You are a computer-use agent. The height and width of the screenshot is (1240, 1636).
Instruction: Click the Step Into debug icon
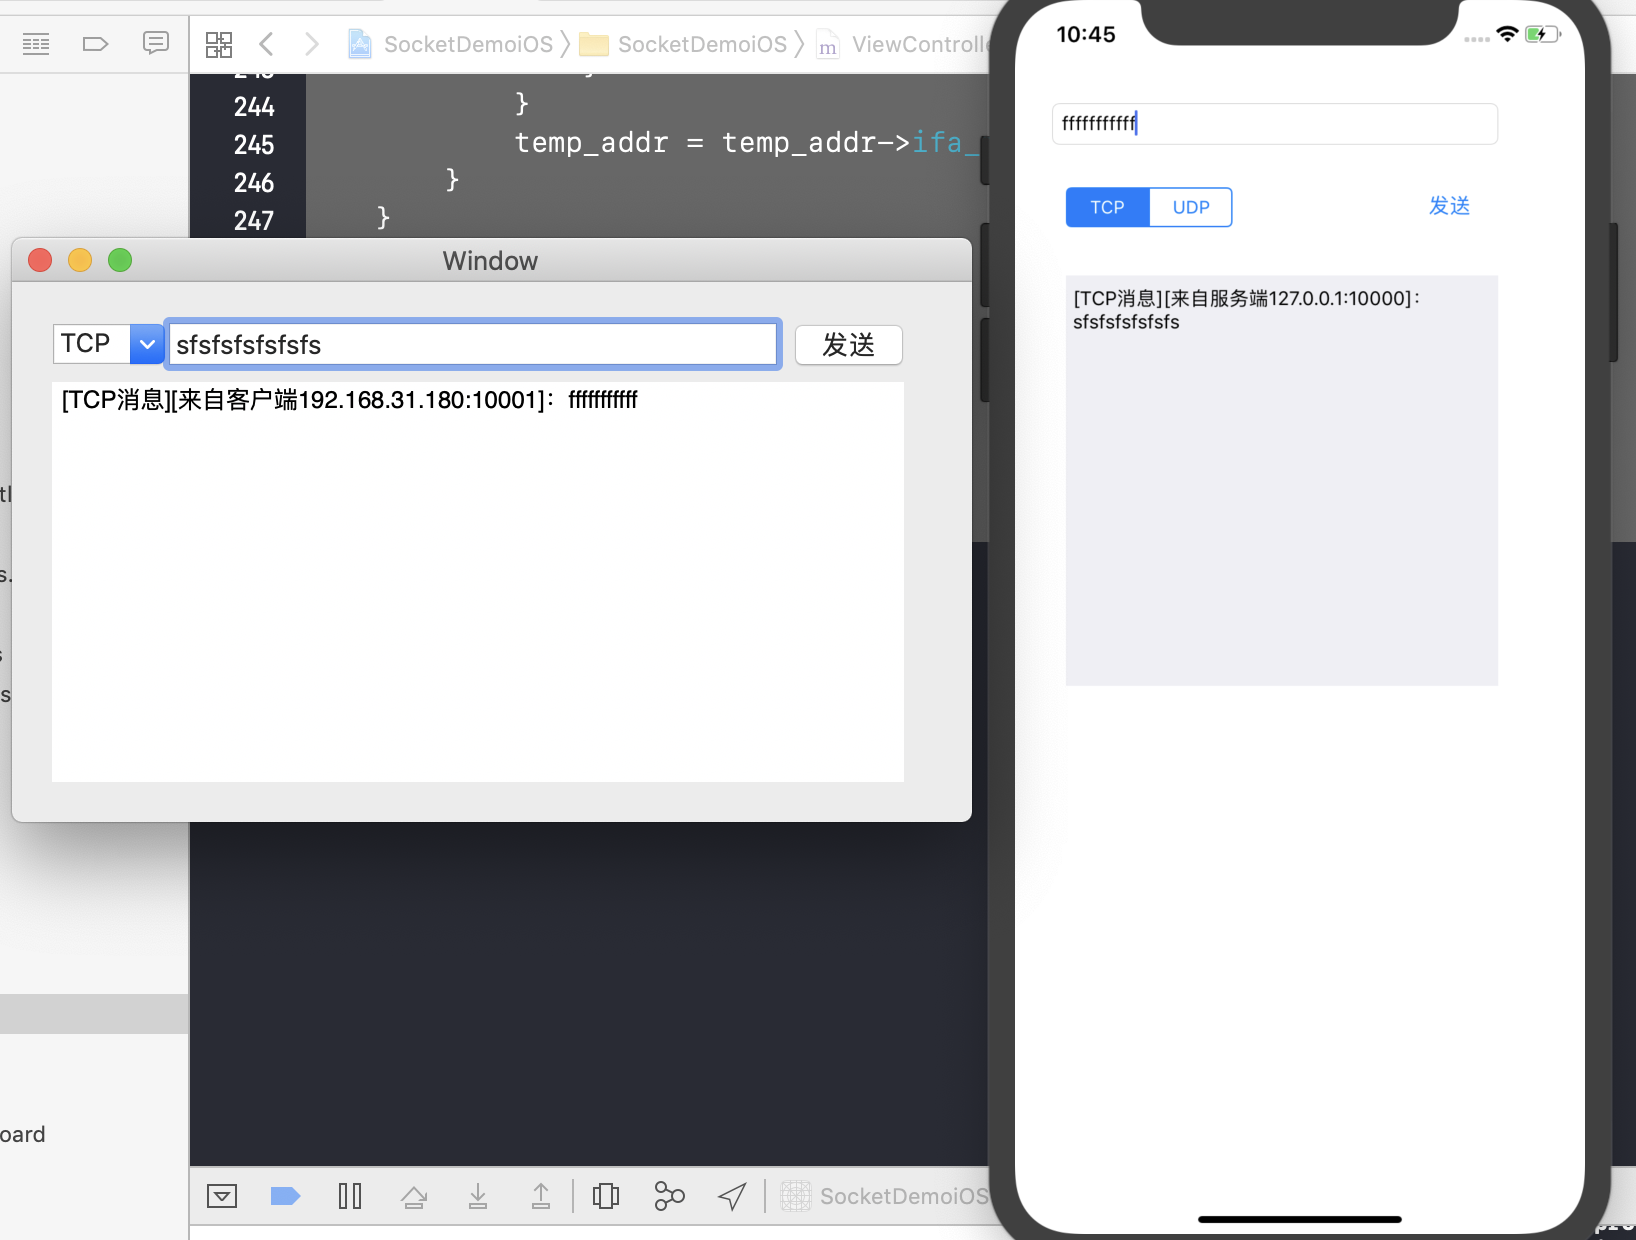(x=478, y=1196)
